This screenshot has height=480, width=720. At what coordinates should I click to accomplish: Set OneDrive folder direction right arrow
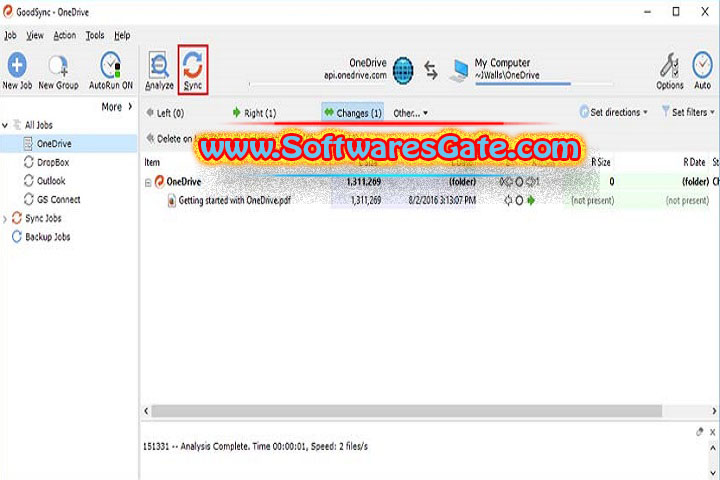click(x=530, y=182)
